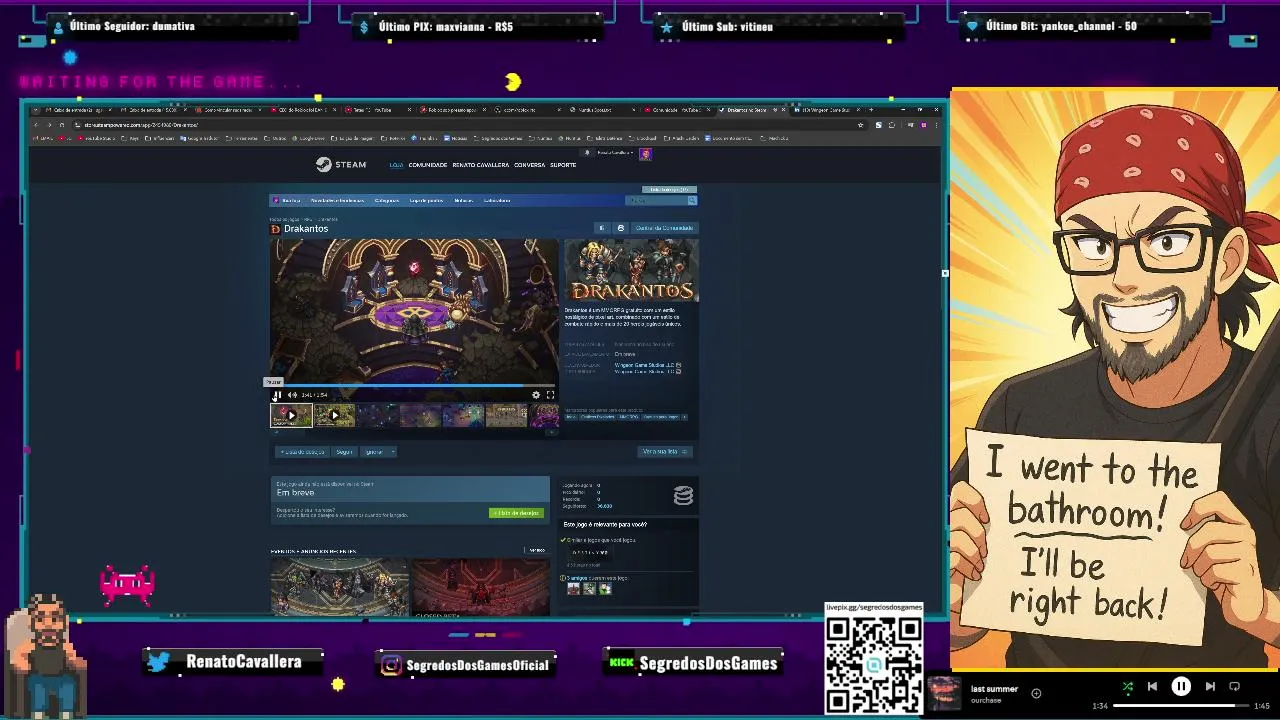Screen dimensions: 1280x720
Task: Open the Categorias store tab
Action: click(x=387, y=200)
